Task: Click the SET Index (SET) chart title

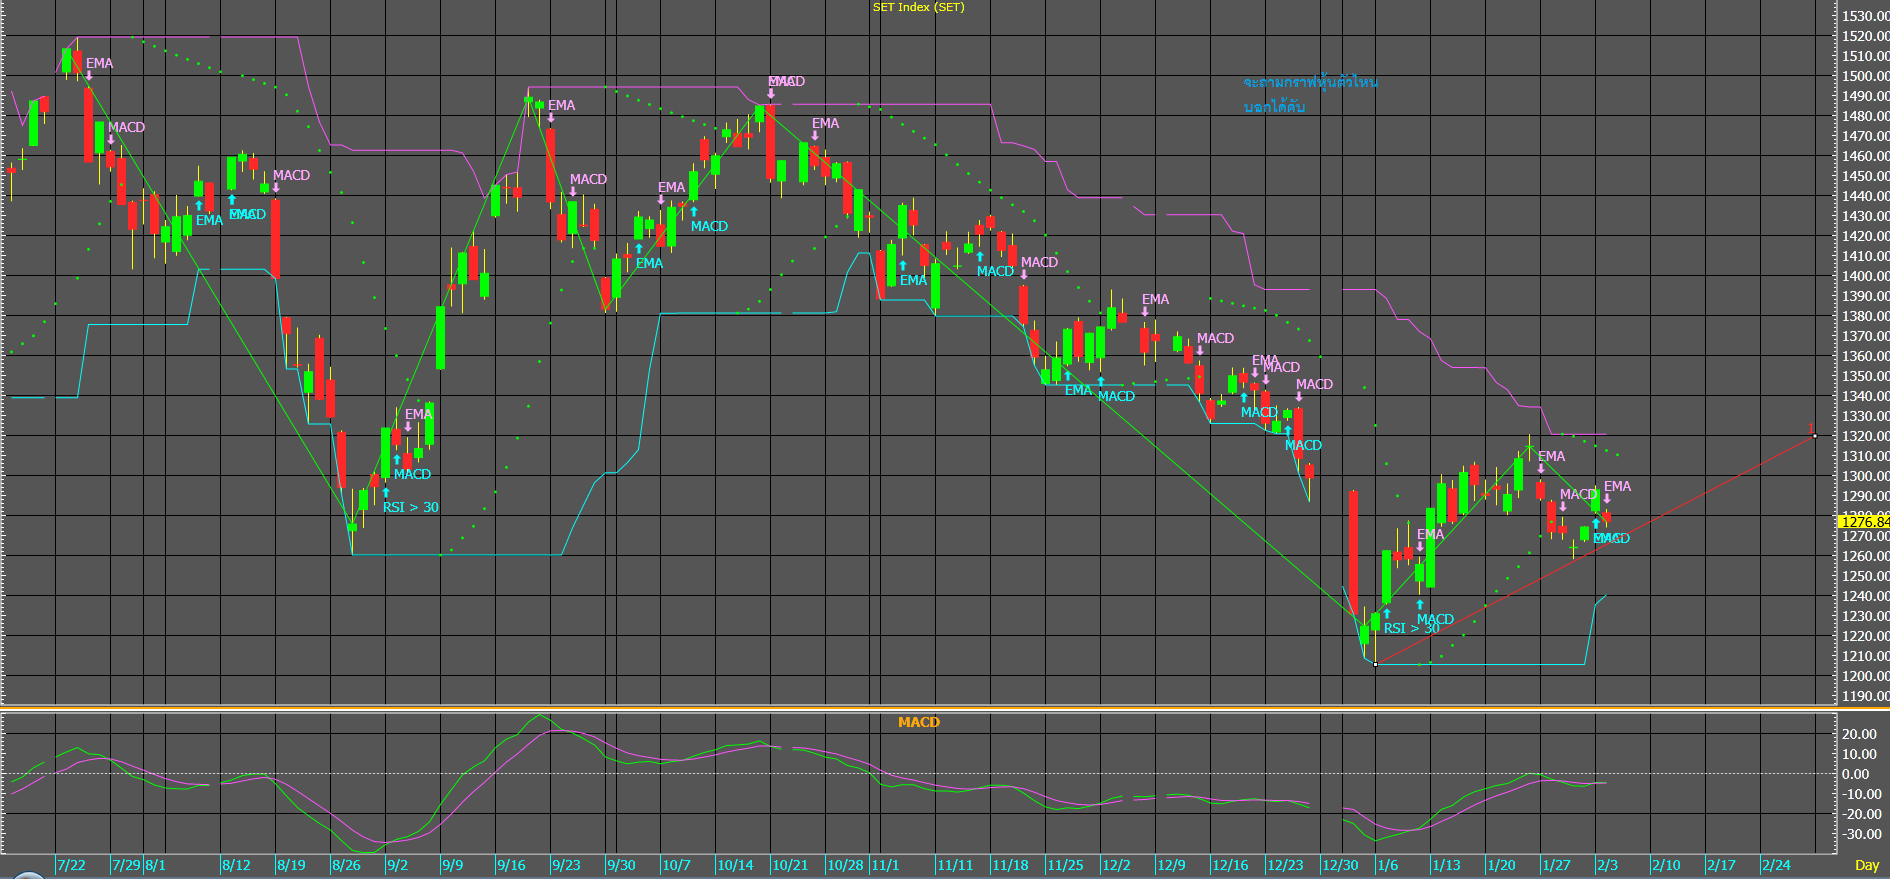Action: pos(918,7)
